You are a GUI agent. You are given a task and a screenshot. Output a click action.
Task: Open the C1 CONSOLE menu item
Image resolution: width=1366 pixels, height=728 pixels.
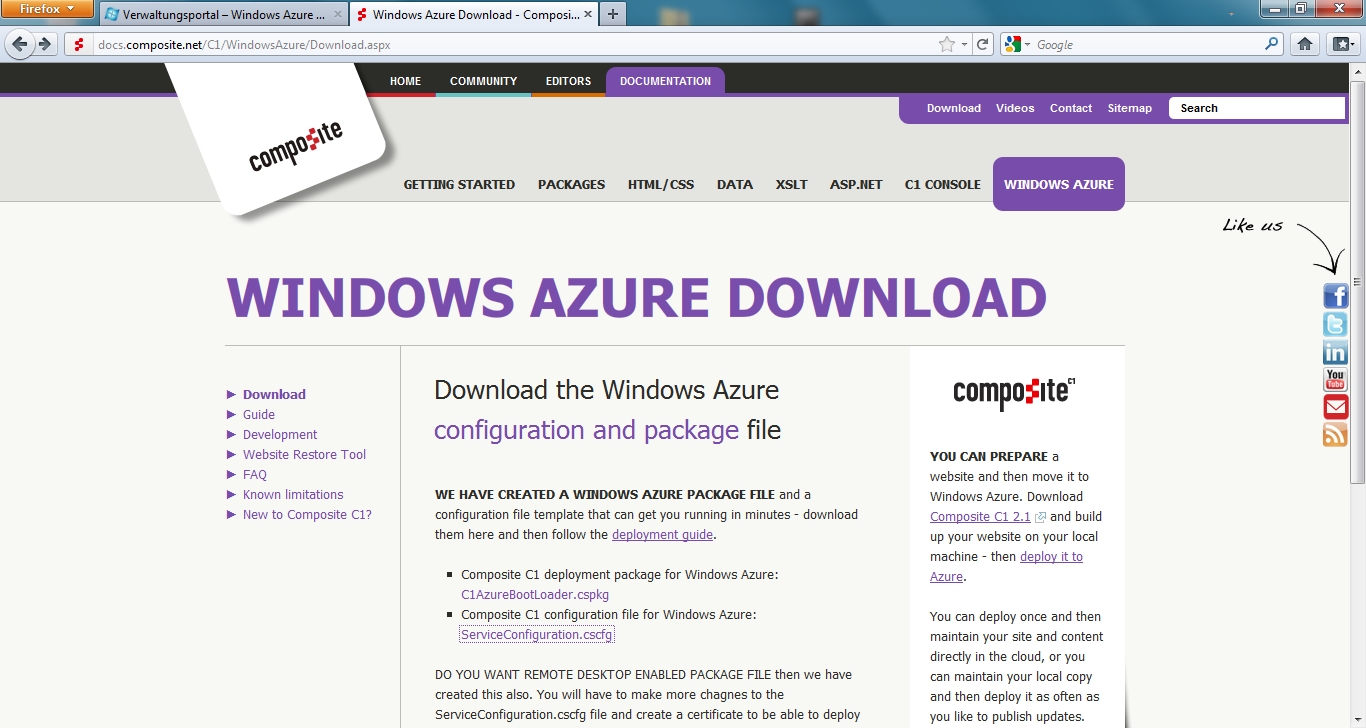942,184
